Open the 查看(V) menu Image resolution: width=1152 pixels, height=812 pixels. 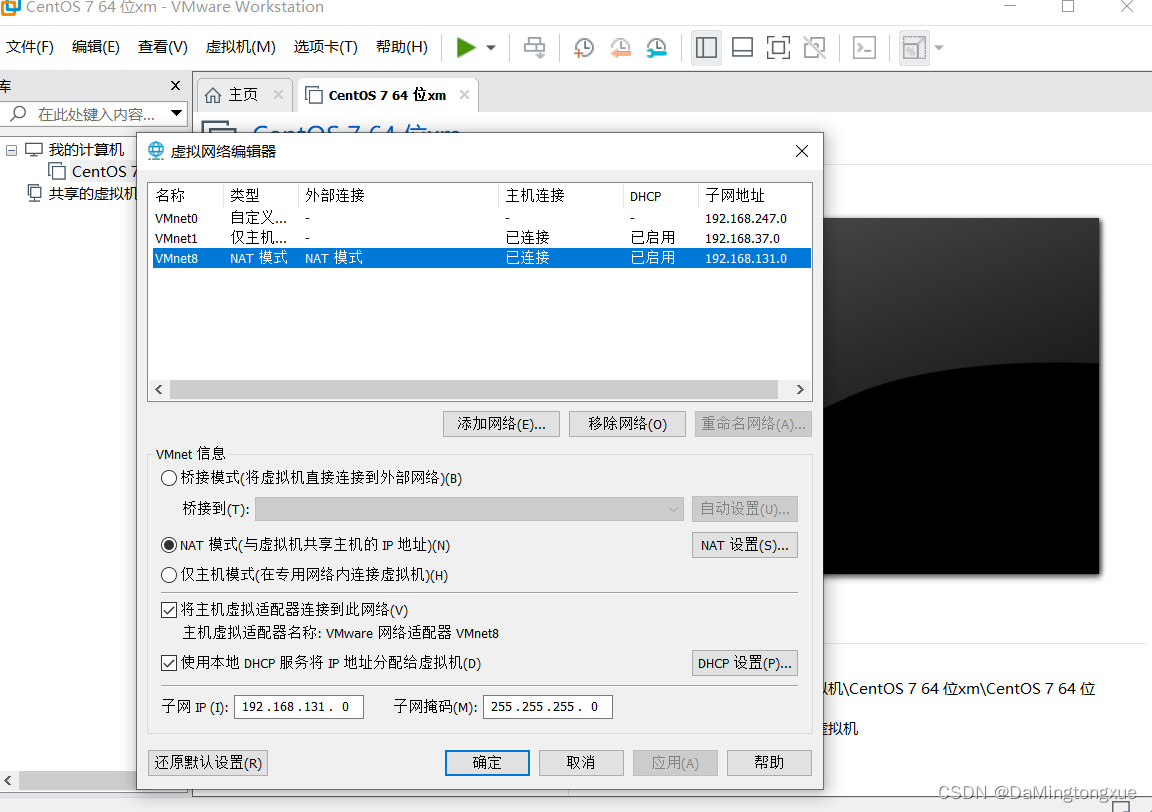[x=162, y=47]
